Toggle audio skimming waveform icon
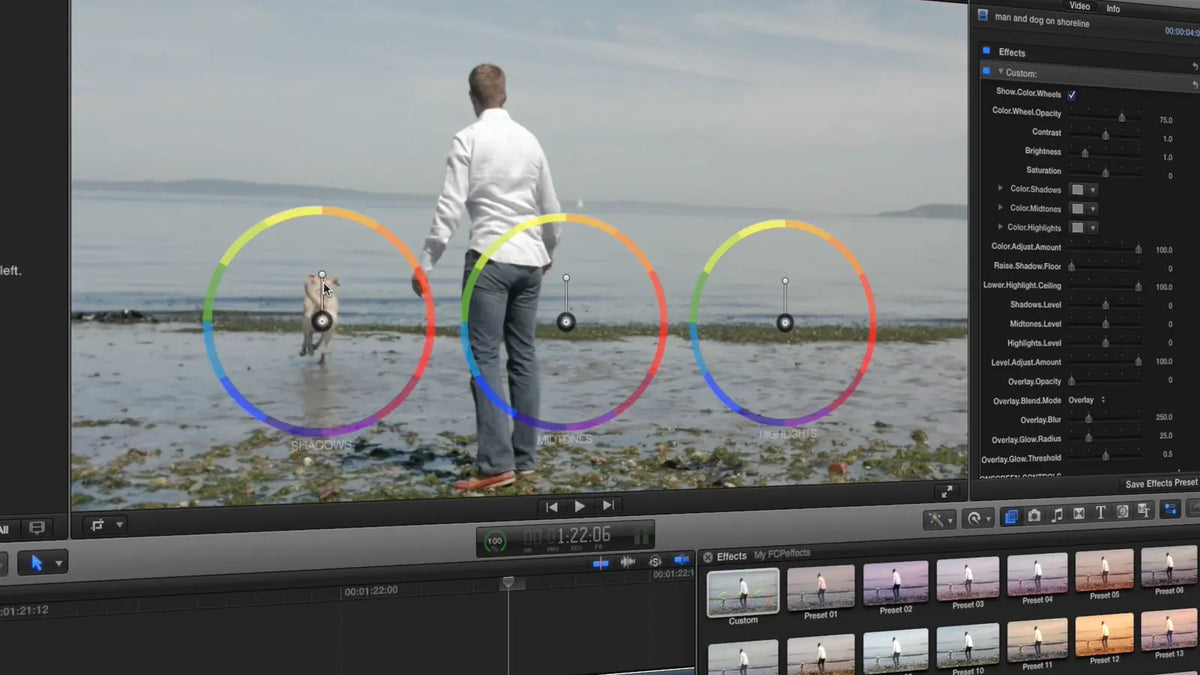 coord(628,562)
